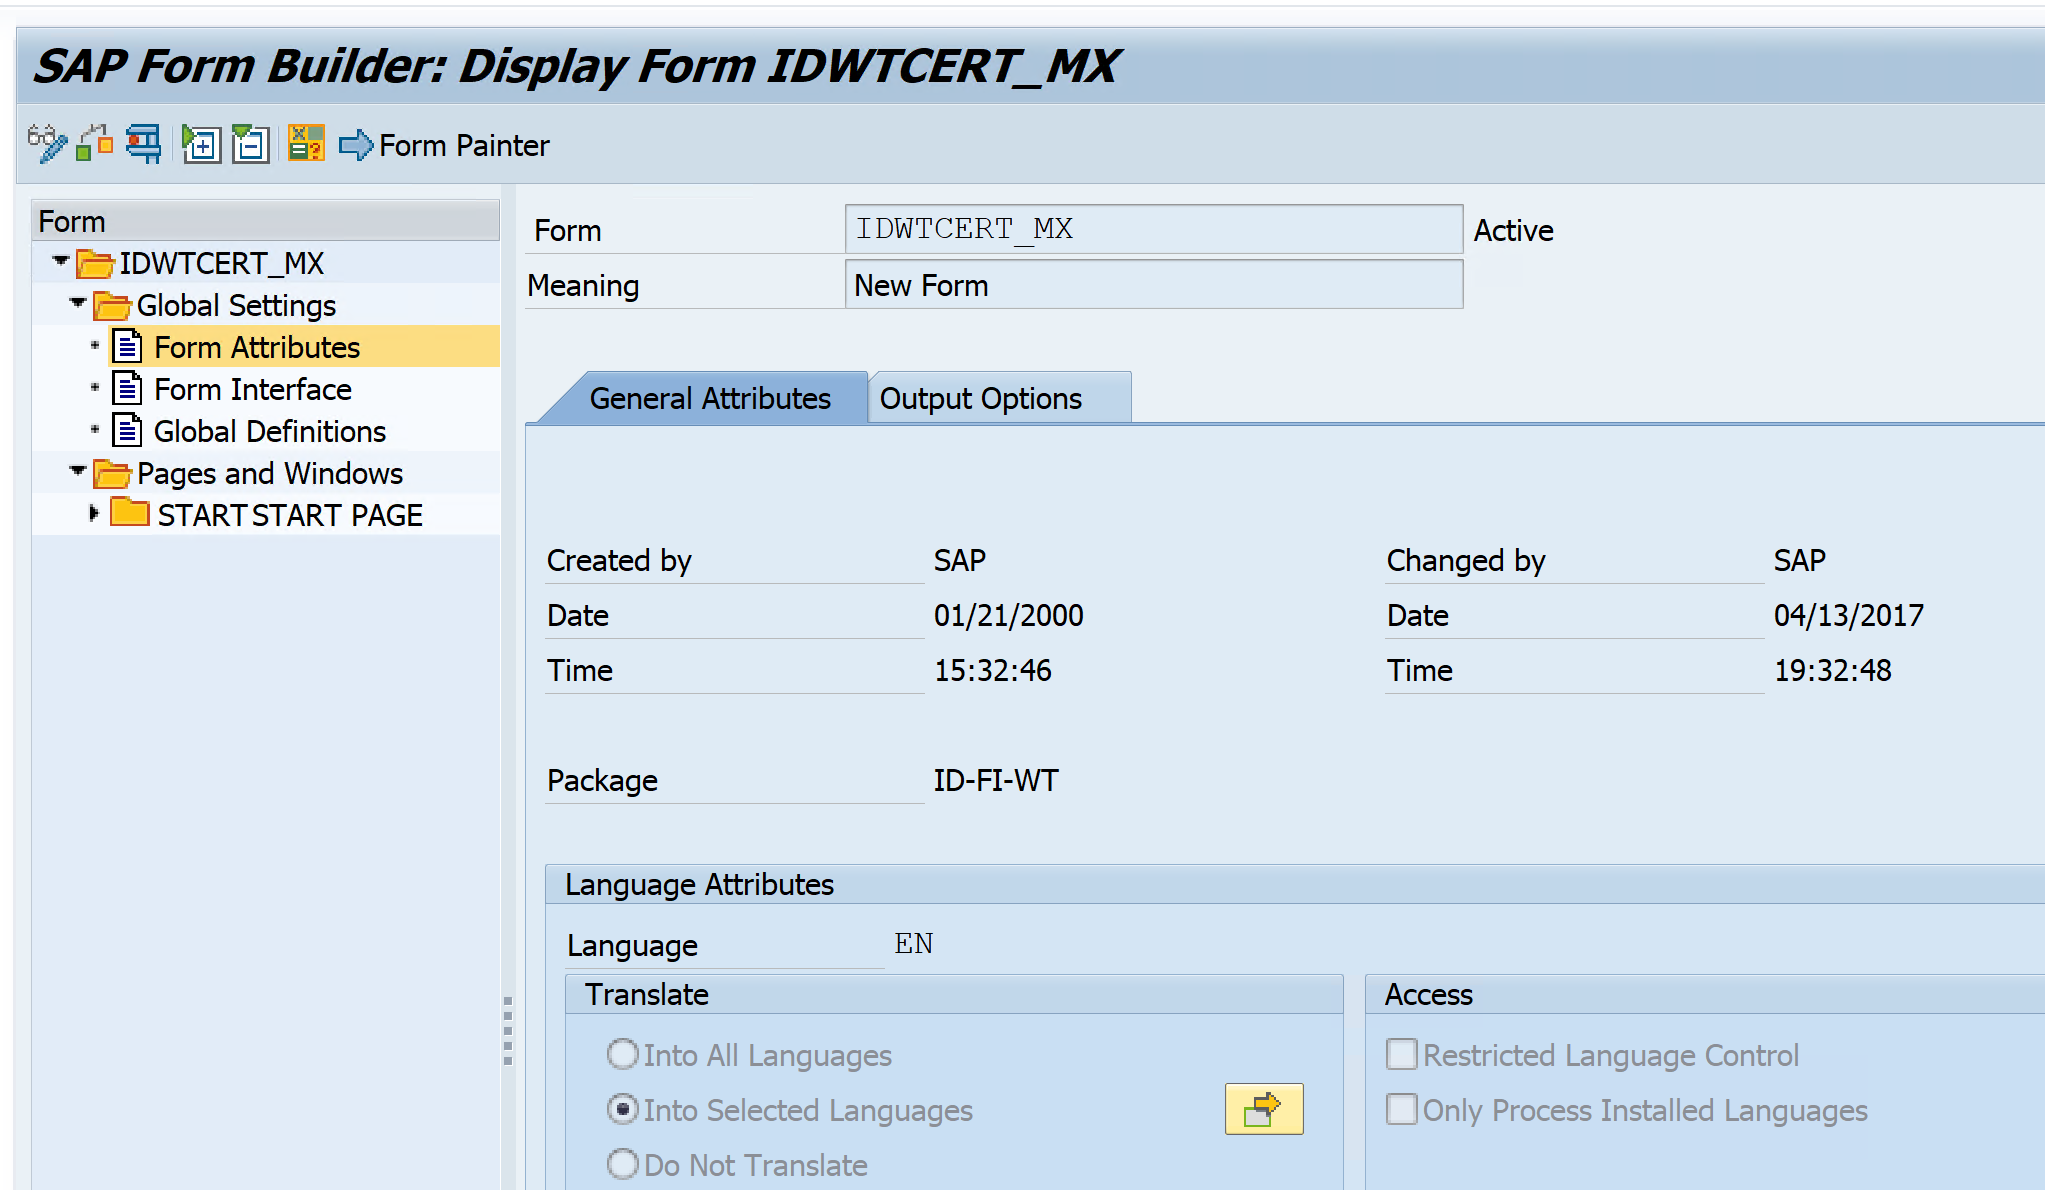
Task: Click the Collapse subtree icon with minus
Action: pos(250,144)
